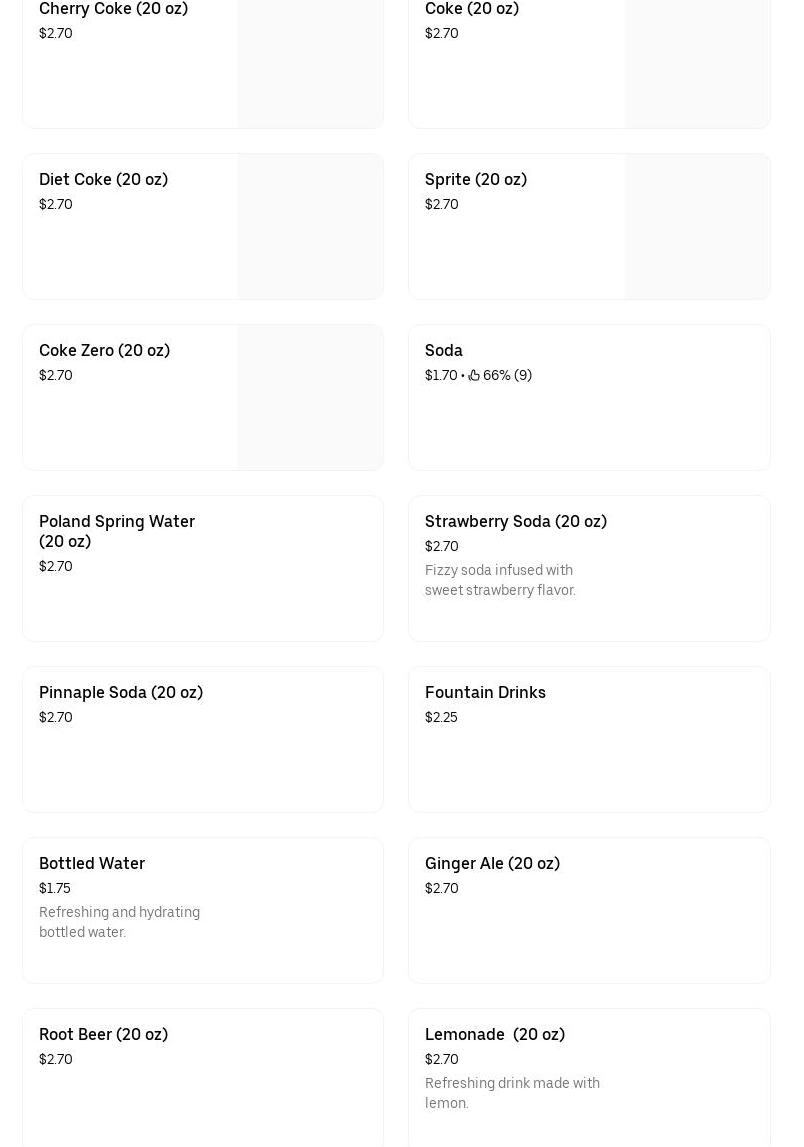
Task: Select Coke Zero (20 oz)
Action: tap(104, 351)
